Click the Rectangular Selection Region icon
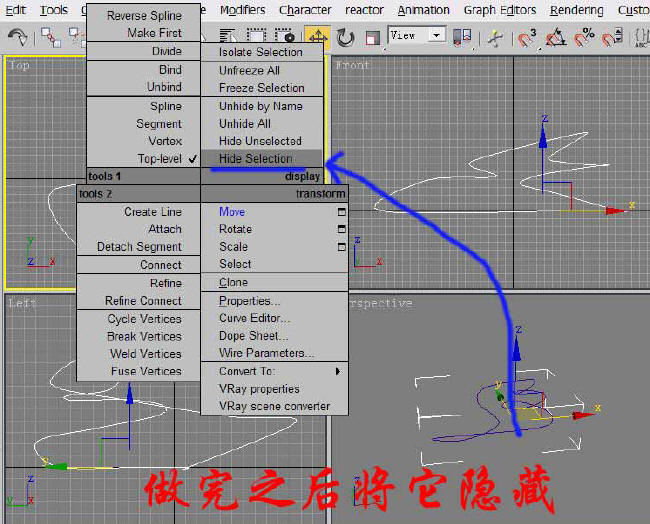 [x=257, y=37]
